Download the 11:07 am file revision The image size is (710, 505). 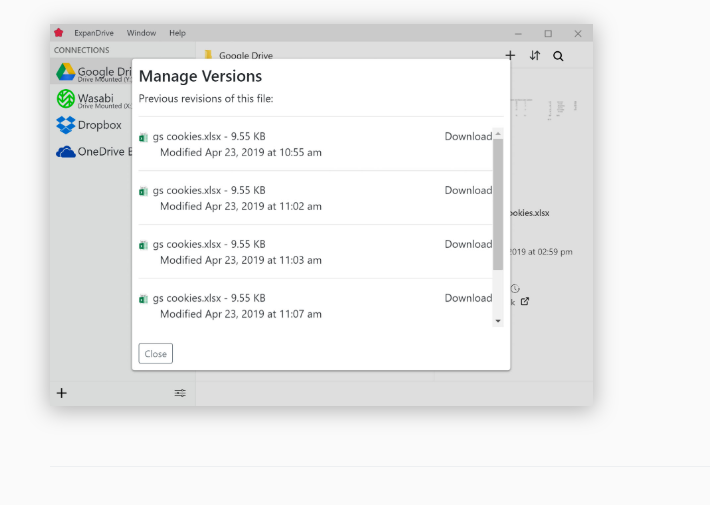(468, 298)
